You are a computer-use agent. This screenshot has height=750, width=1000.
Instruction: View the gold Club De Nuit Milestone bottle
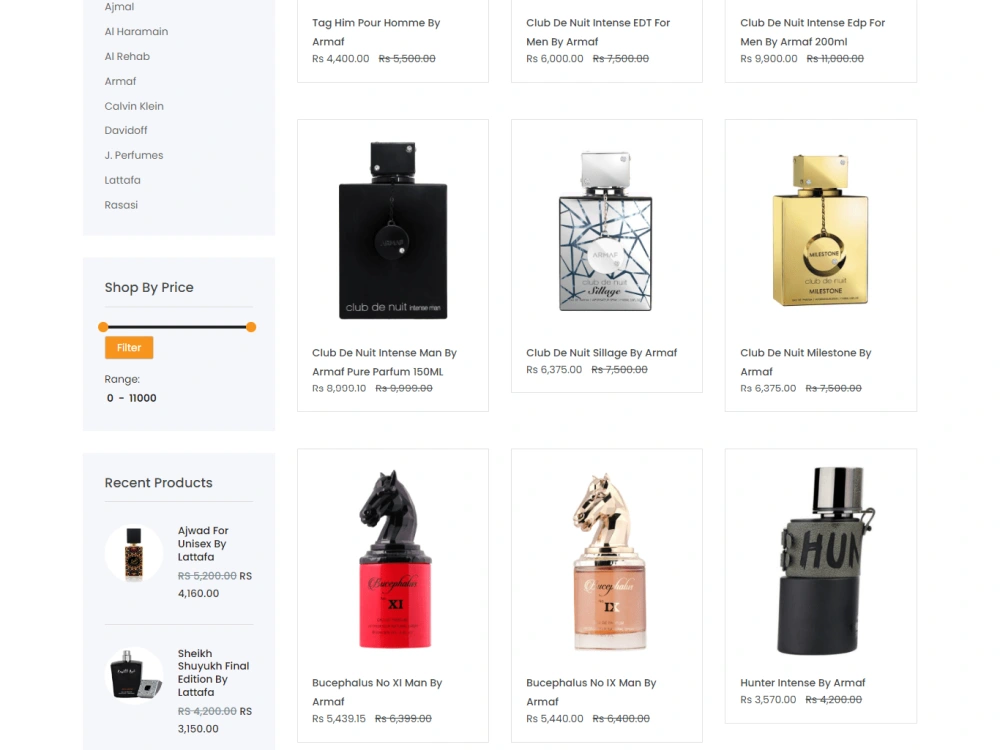(x=821, y=230)
